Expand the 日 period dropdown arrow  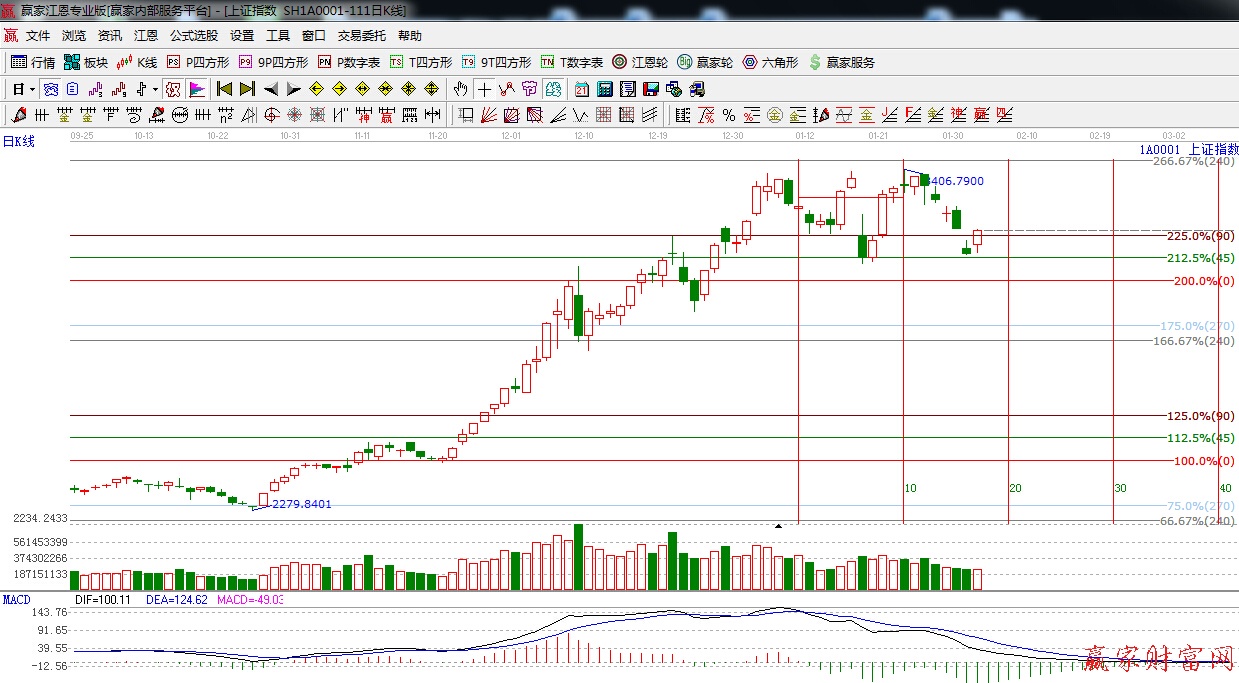(32, 89)
